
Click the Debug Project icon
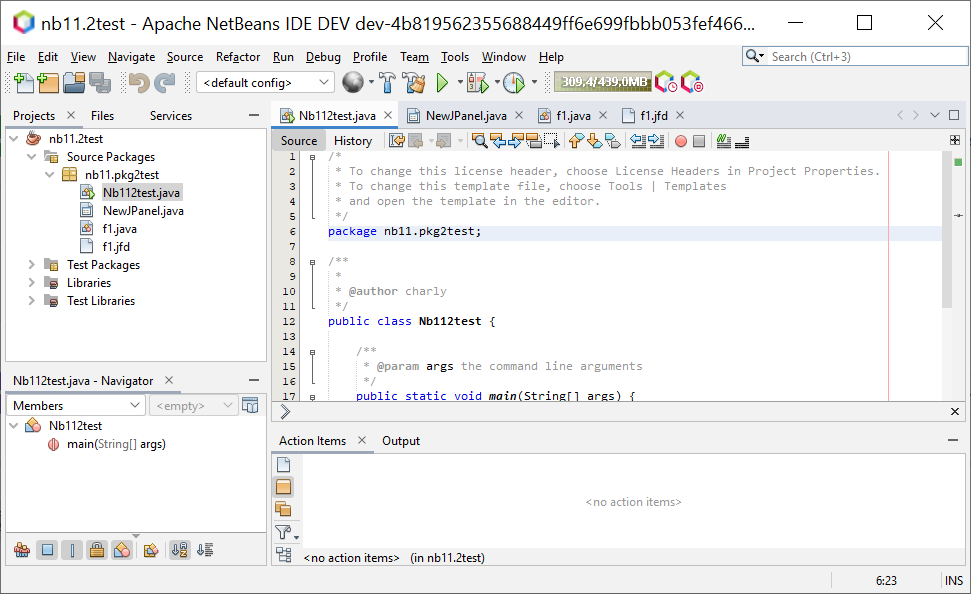pyautogui.click(x=477, y=82)
